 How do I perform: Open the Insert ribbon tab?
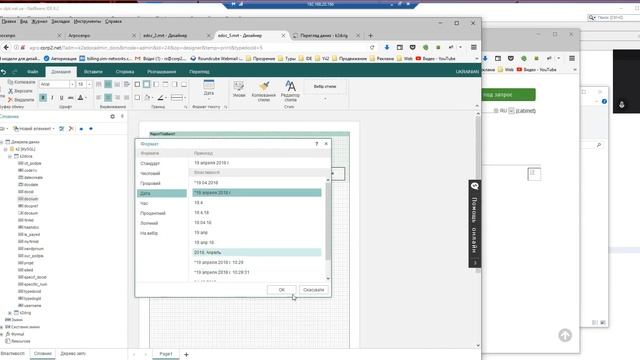pyautogui.click(x=93, y=72)
